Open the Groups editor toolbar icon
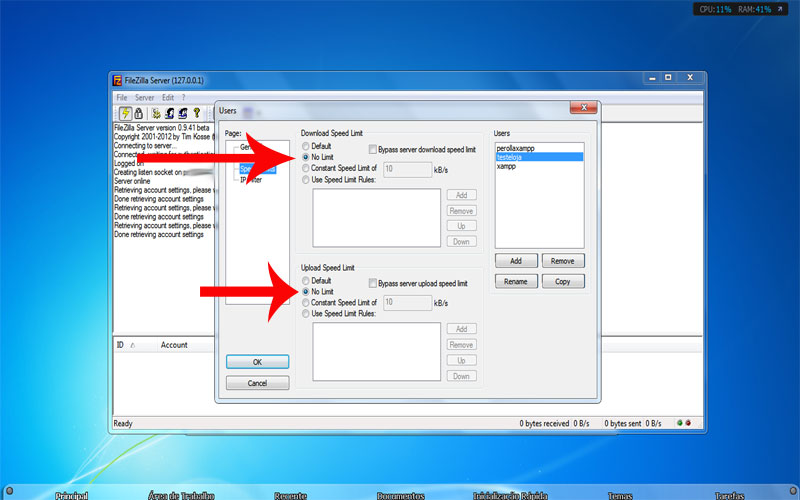This screenshot has height=500, width=800. click(x=183, y=113)
